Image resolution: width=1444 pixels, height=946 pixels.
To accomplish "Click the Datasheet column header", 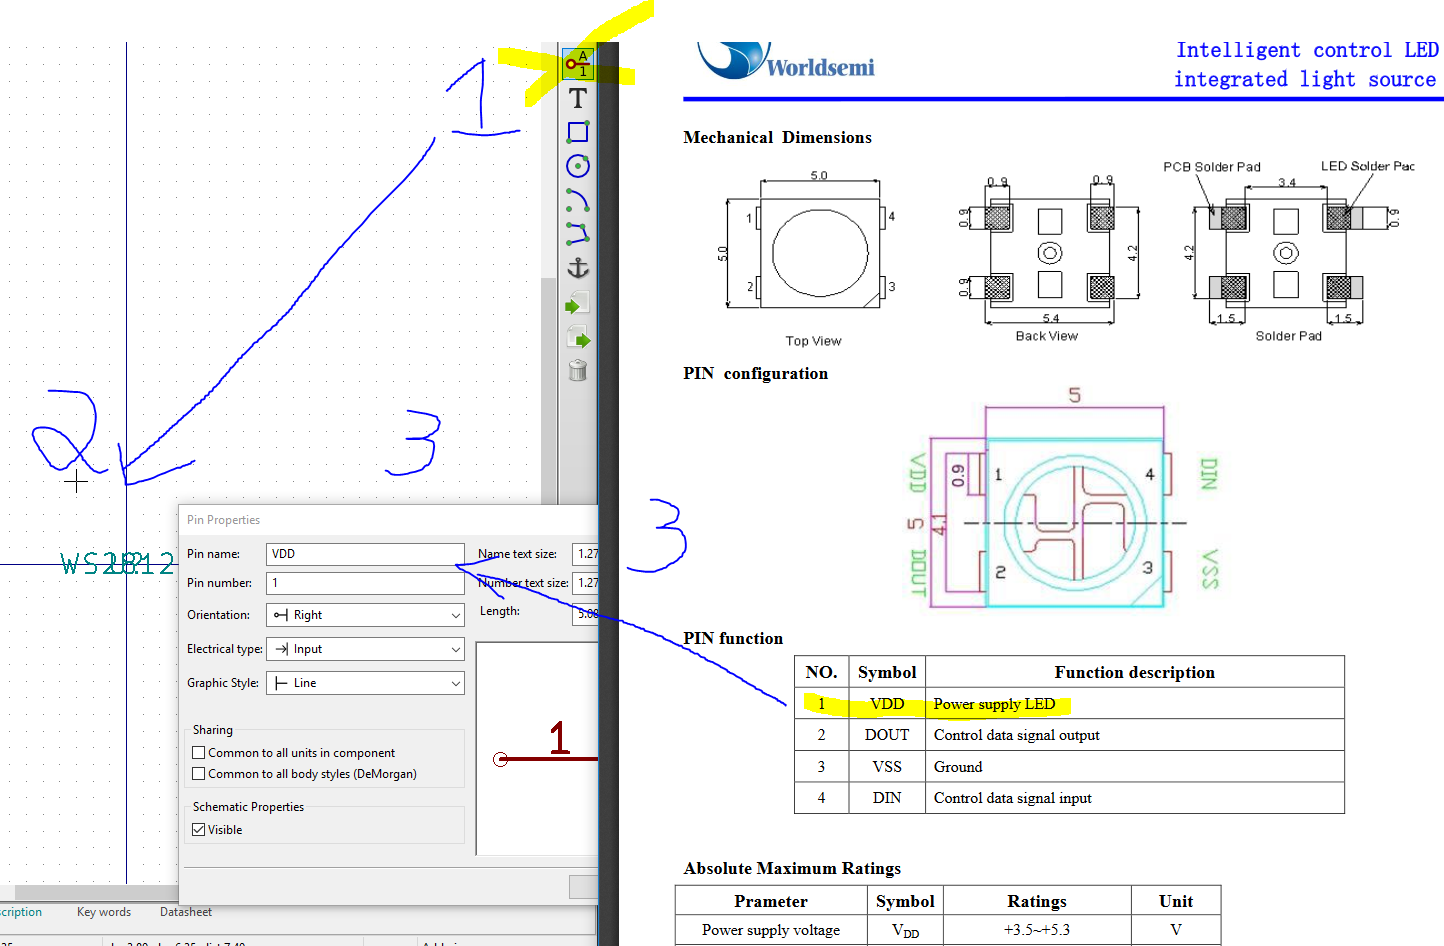I will point(186,912).
